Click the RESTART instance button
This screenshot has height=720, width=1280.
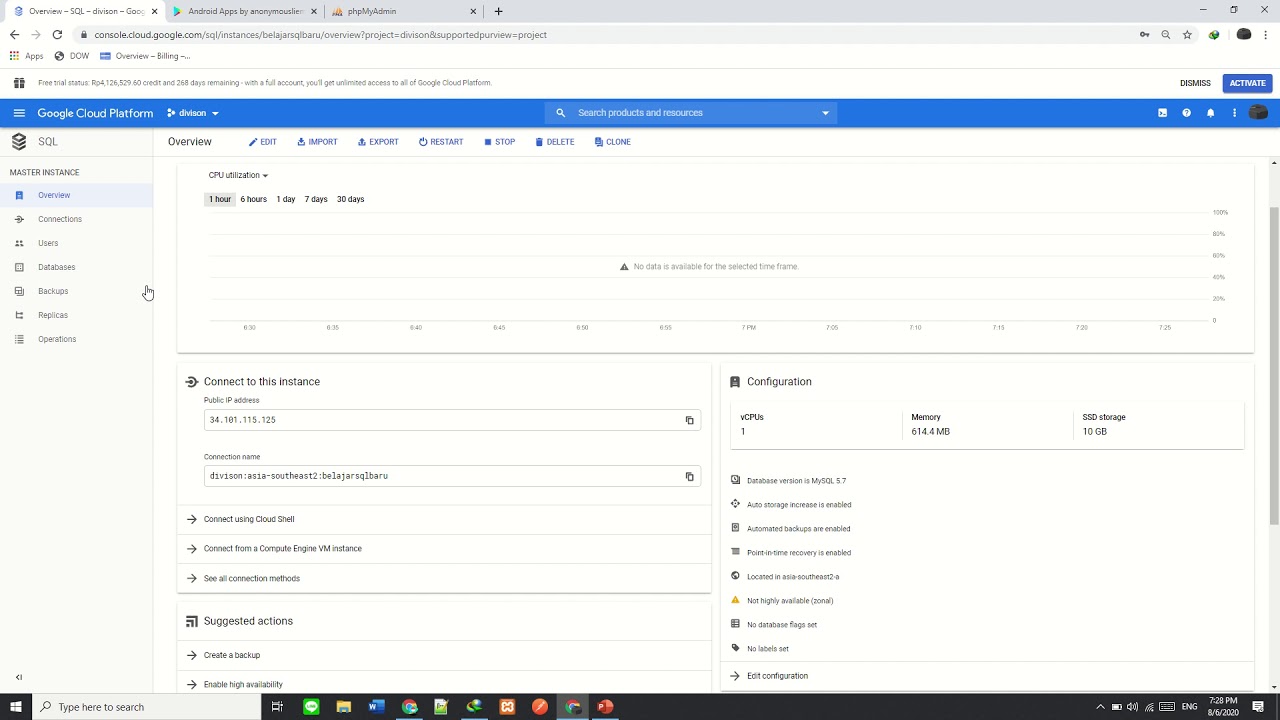coord(441,142)
